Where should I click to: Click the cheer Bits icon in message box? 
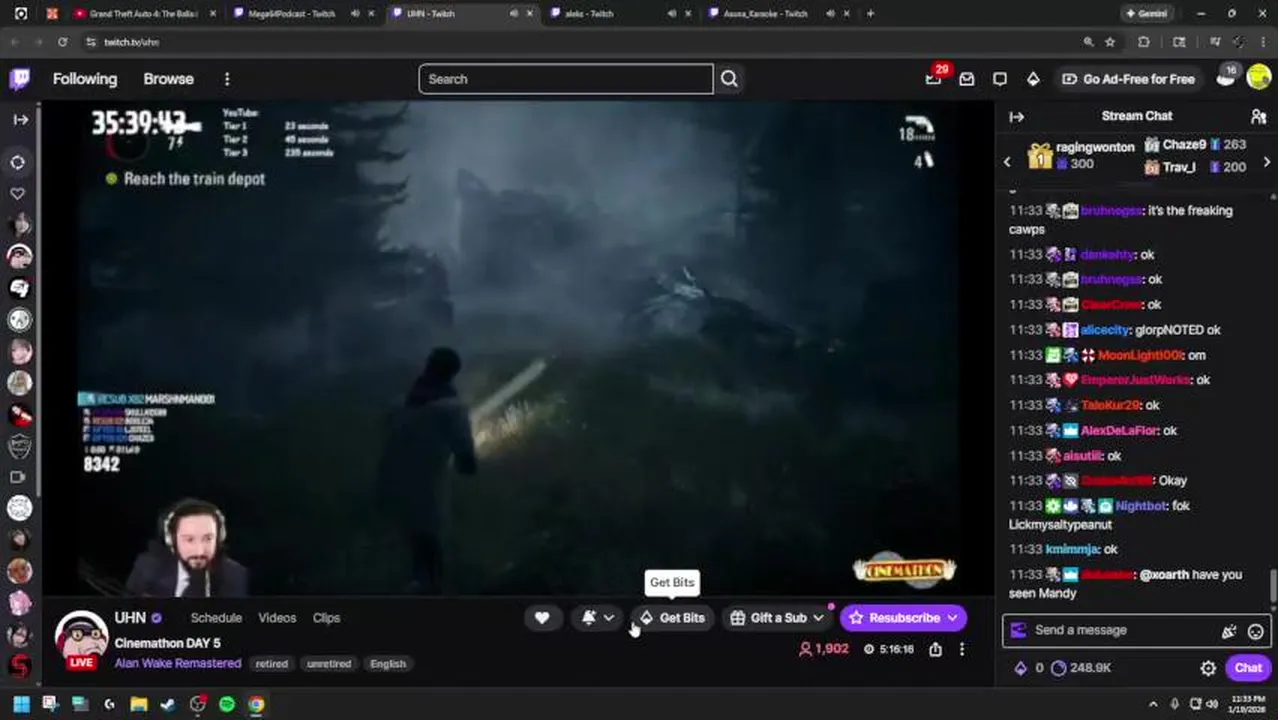click(x=1229, y=631)
